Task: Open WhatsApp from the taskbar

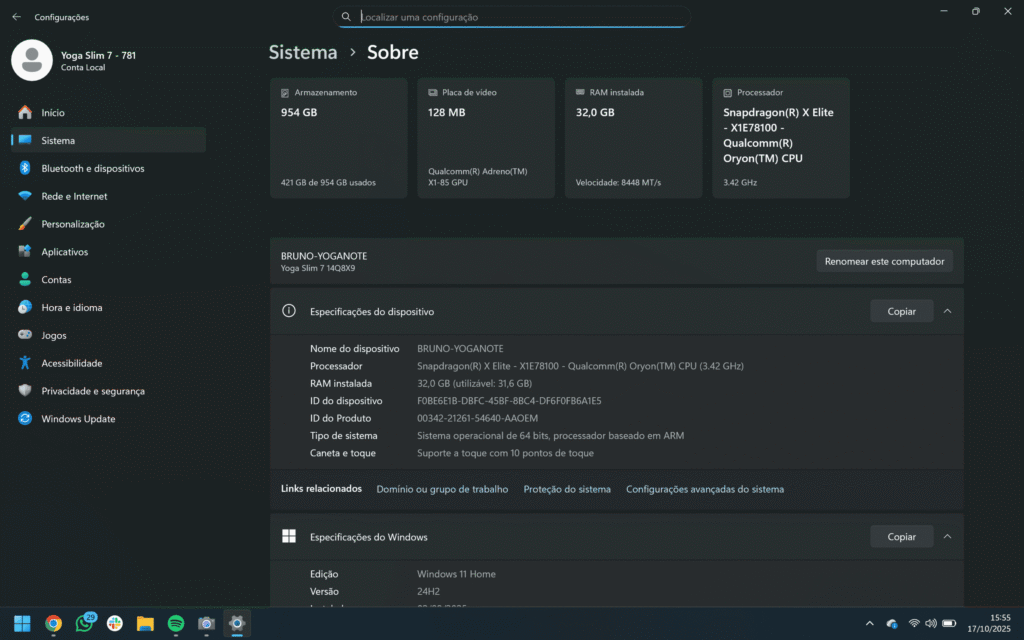Action: tap(84, 623)
